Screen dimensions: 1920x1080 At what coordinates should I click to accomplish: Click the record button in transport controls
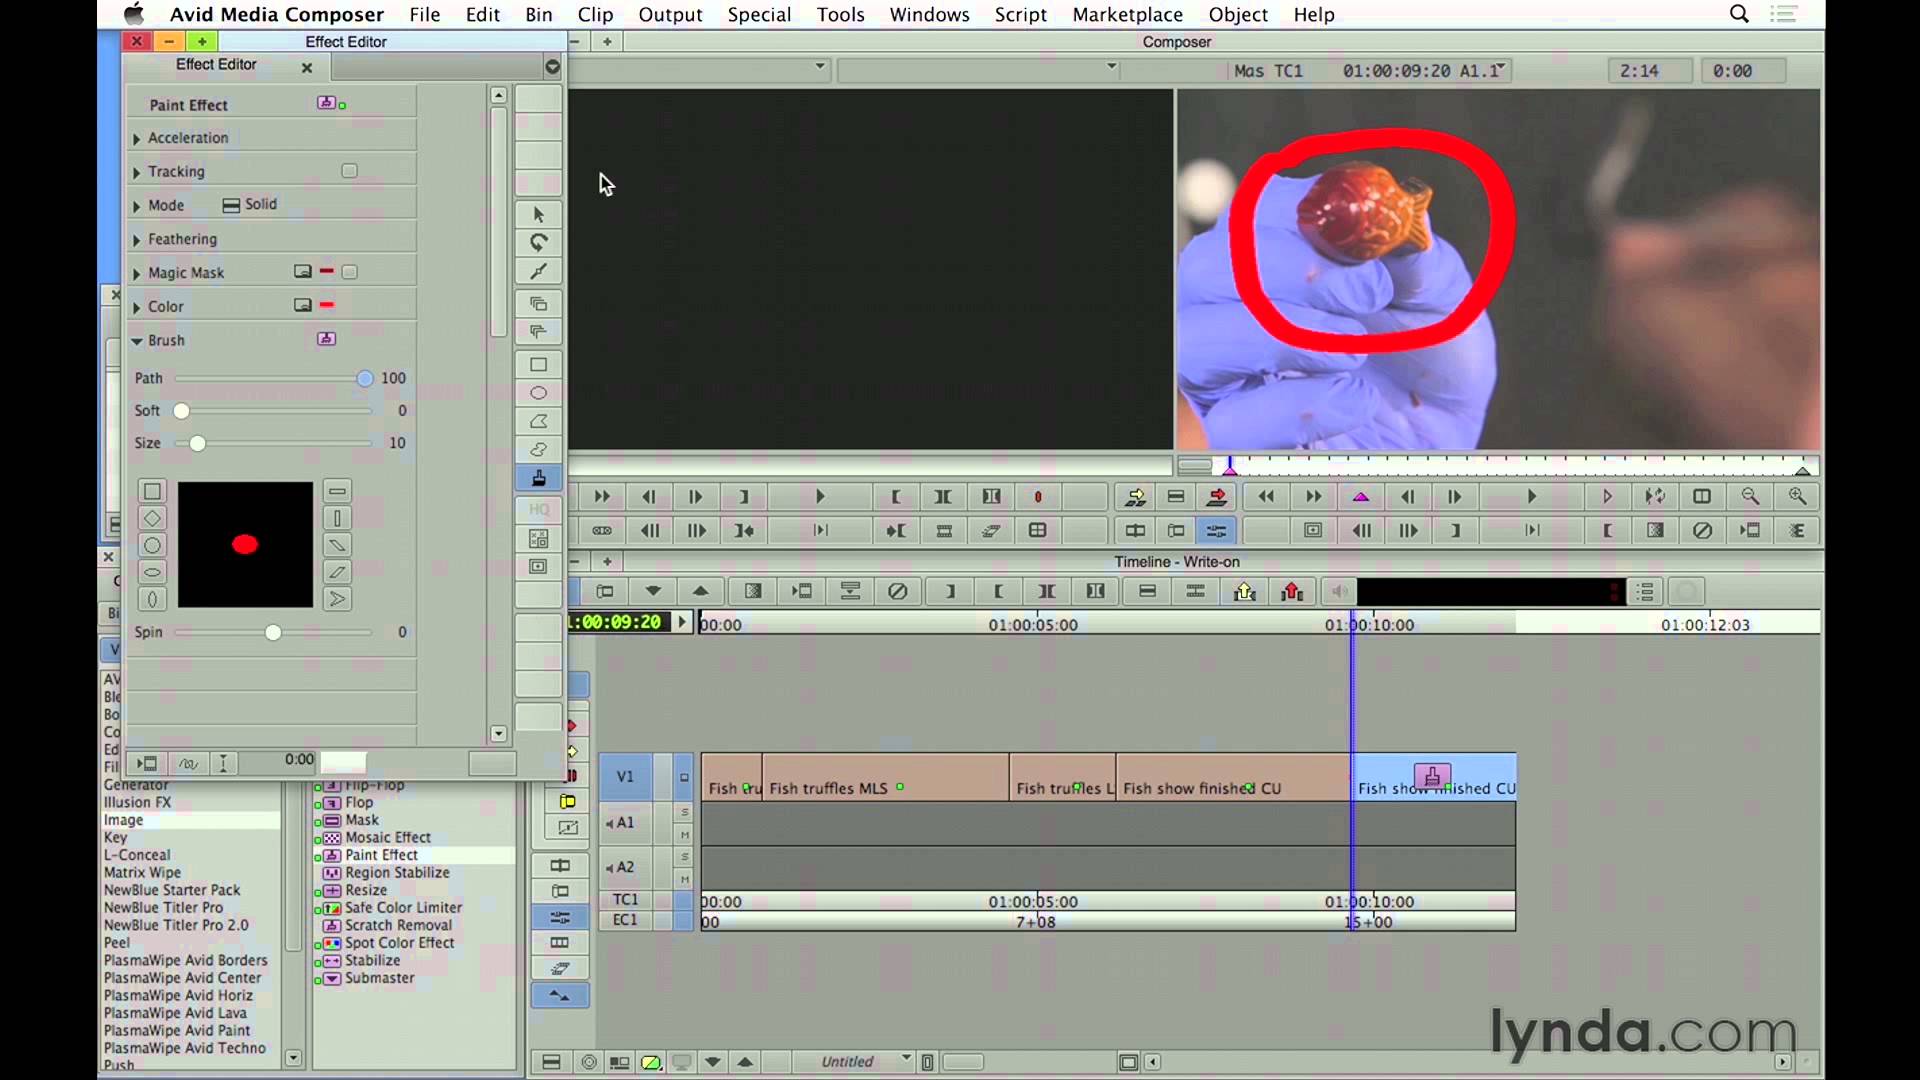click(x=1036, y=496)
